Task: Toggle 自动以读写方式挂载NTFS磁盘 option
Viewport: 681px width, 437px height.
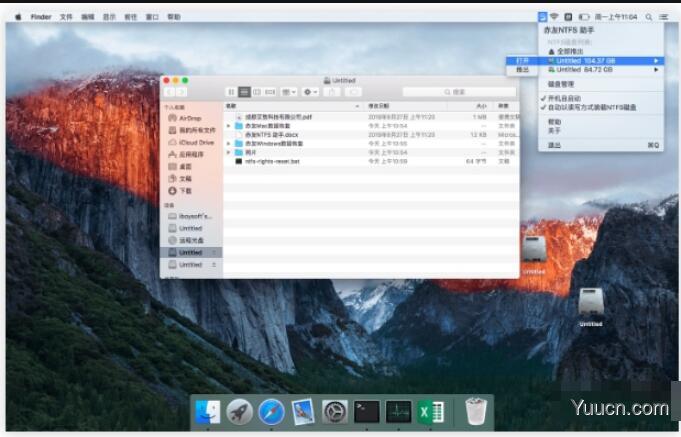Action: point(588,107)
